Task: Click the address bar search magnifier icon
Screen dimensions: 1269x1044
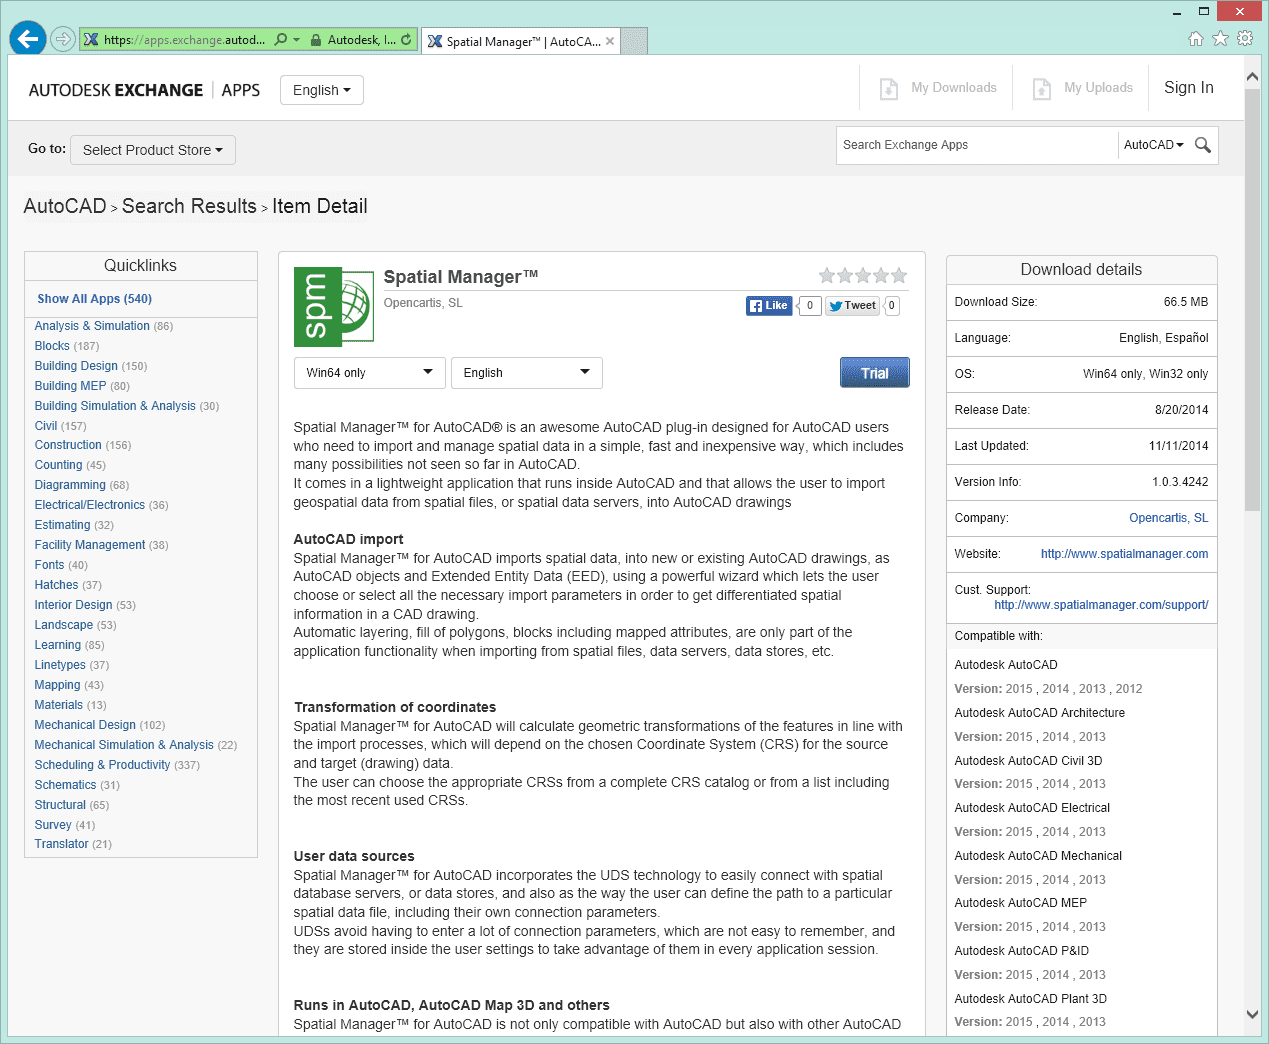Action: click(x=281, y=40)
